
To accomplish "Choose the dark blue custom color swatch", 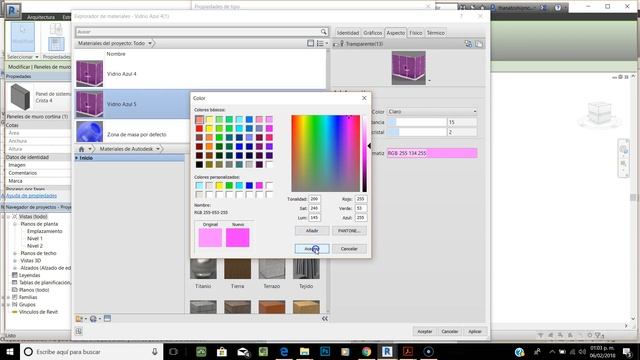I will pos(249,186).
